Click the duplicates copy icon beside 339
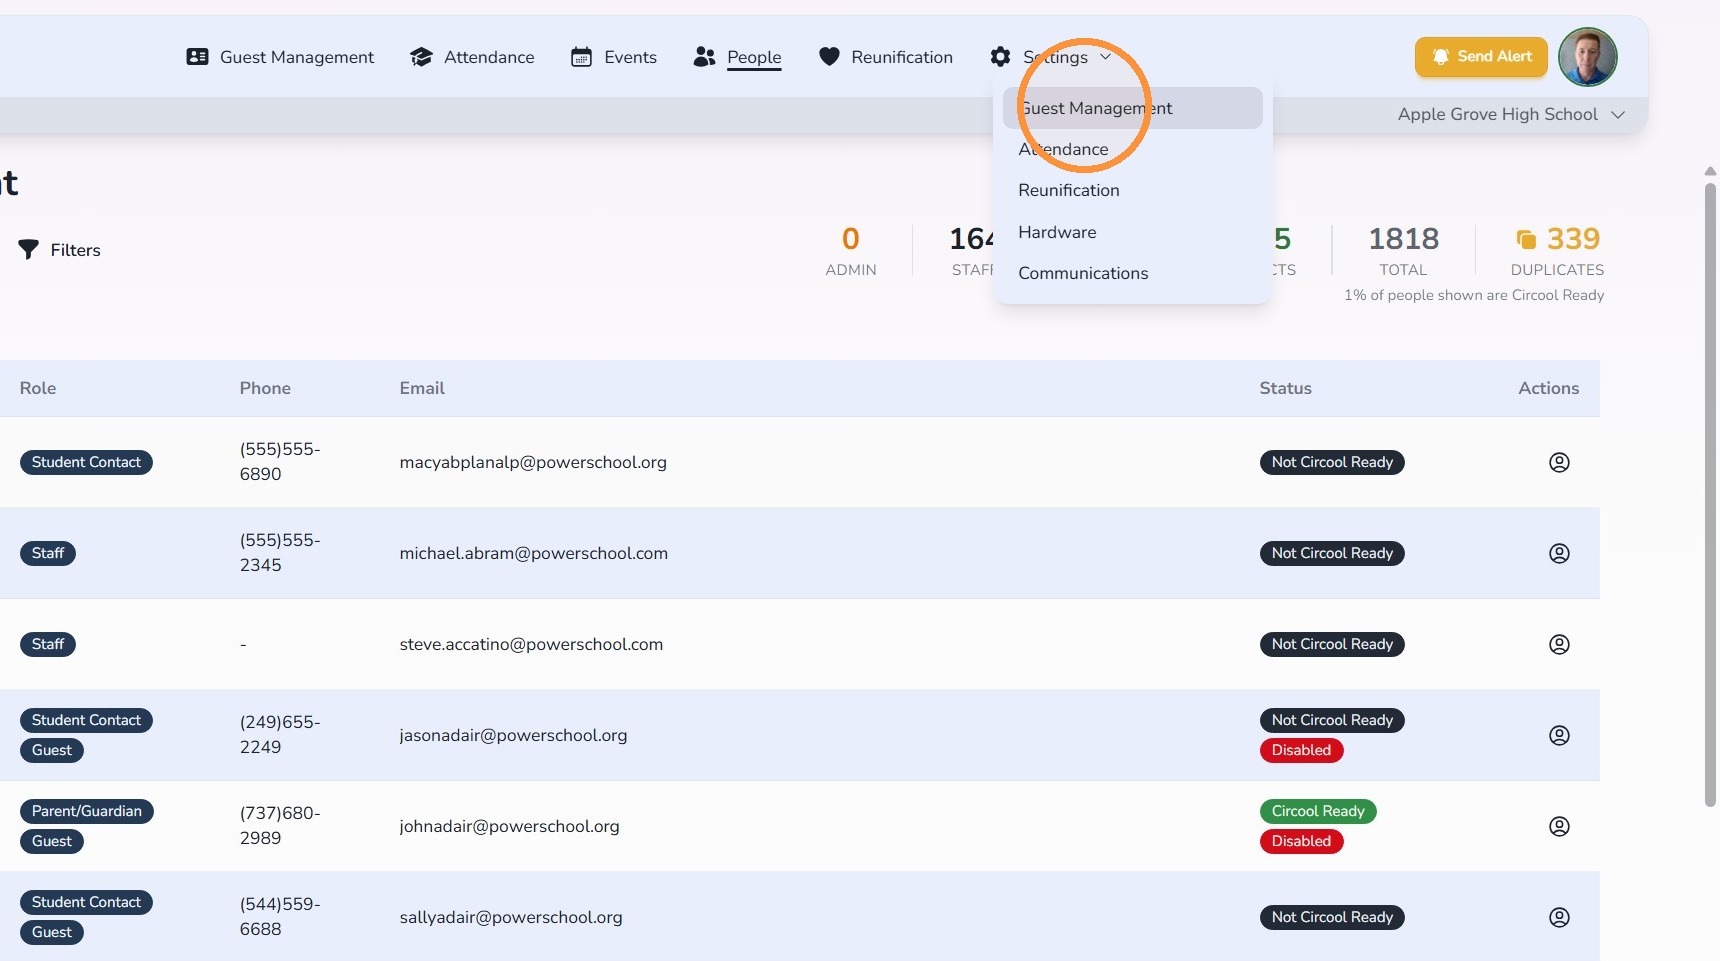Image resolution: width=1720 pixels, height=961 pixels. point(1526,239)
